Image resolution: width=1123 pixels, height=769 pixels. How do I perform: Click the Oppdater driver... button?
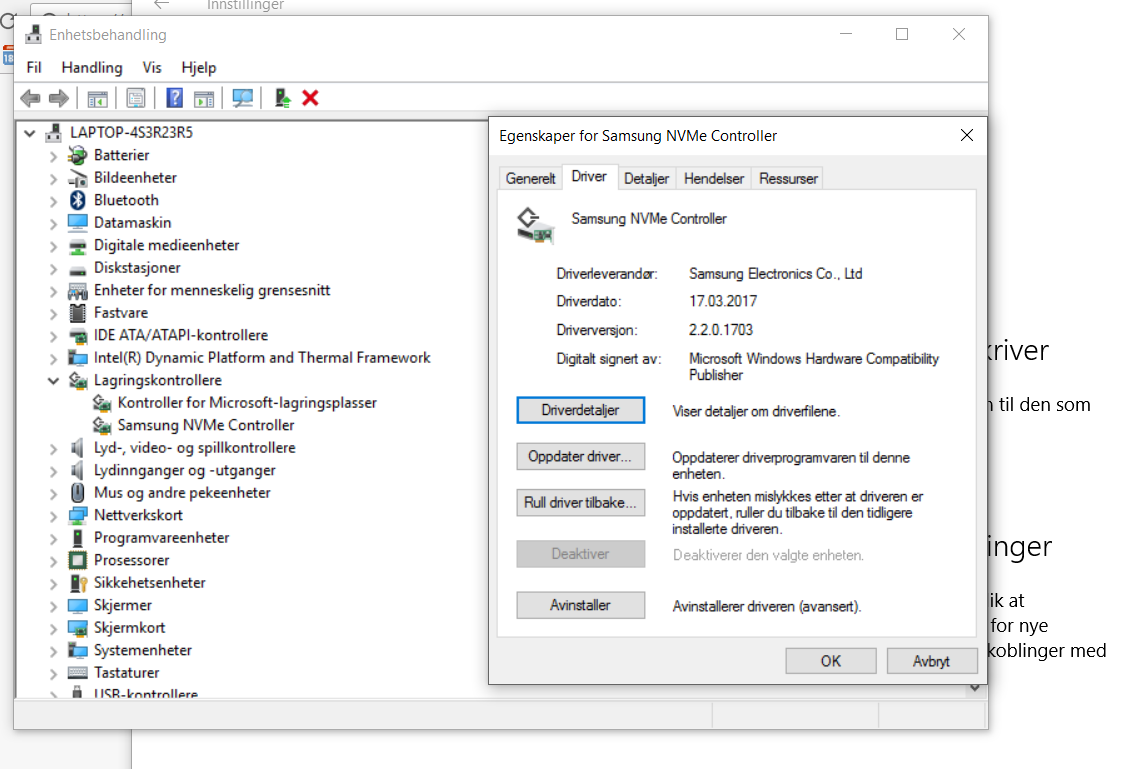click(x=580, y=456)
